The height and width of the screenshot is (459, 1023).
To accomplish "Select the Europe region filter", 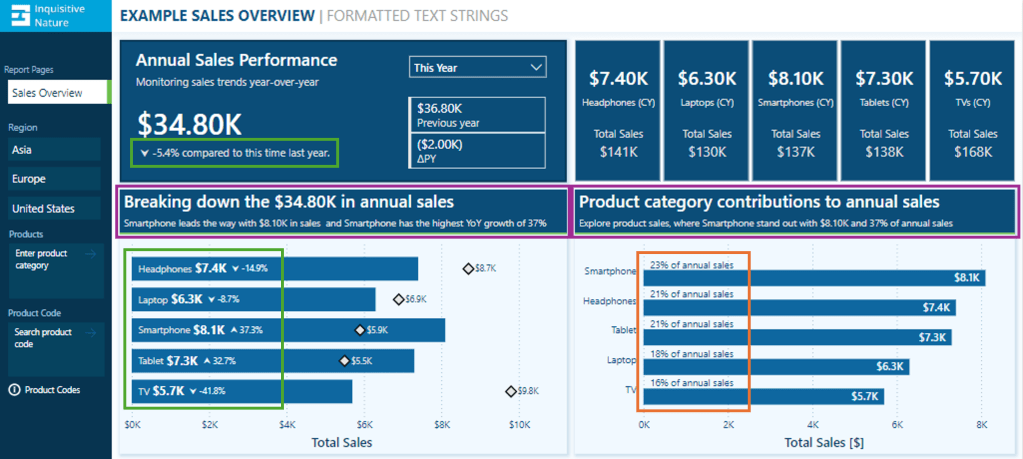I will click(x=54, y=179).
